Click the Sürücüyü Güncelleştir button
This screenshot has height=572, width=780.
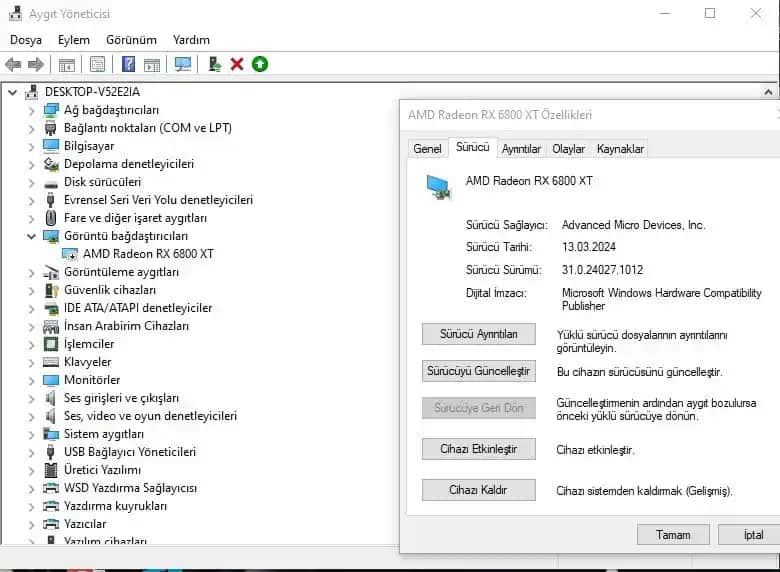coord(479,371)
